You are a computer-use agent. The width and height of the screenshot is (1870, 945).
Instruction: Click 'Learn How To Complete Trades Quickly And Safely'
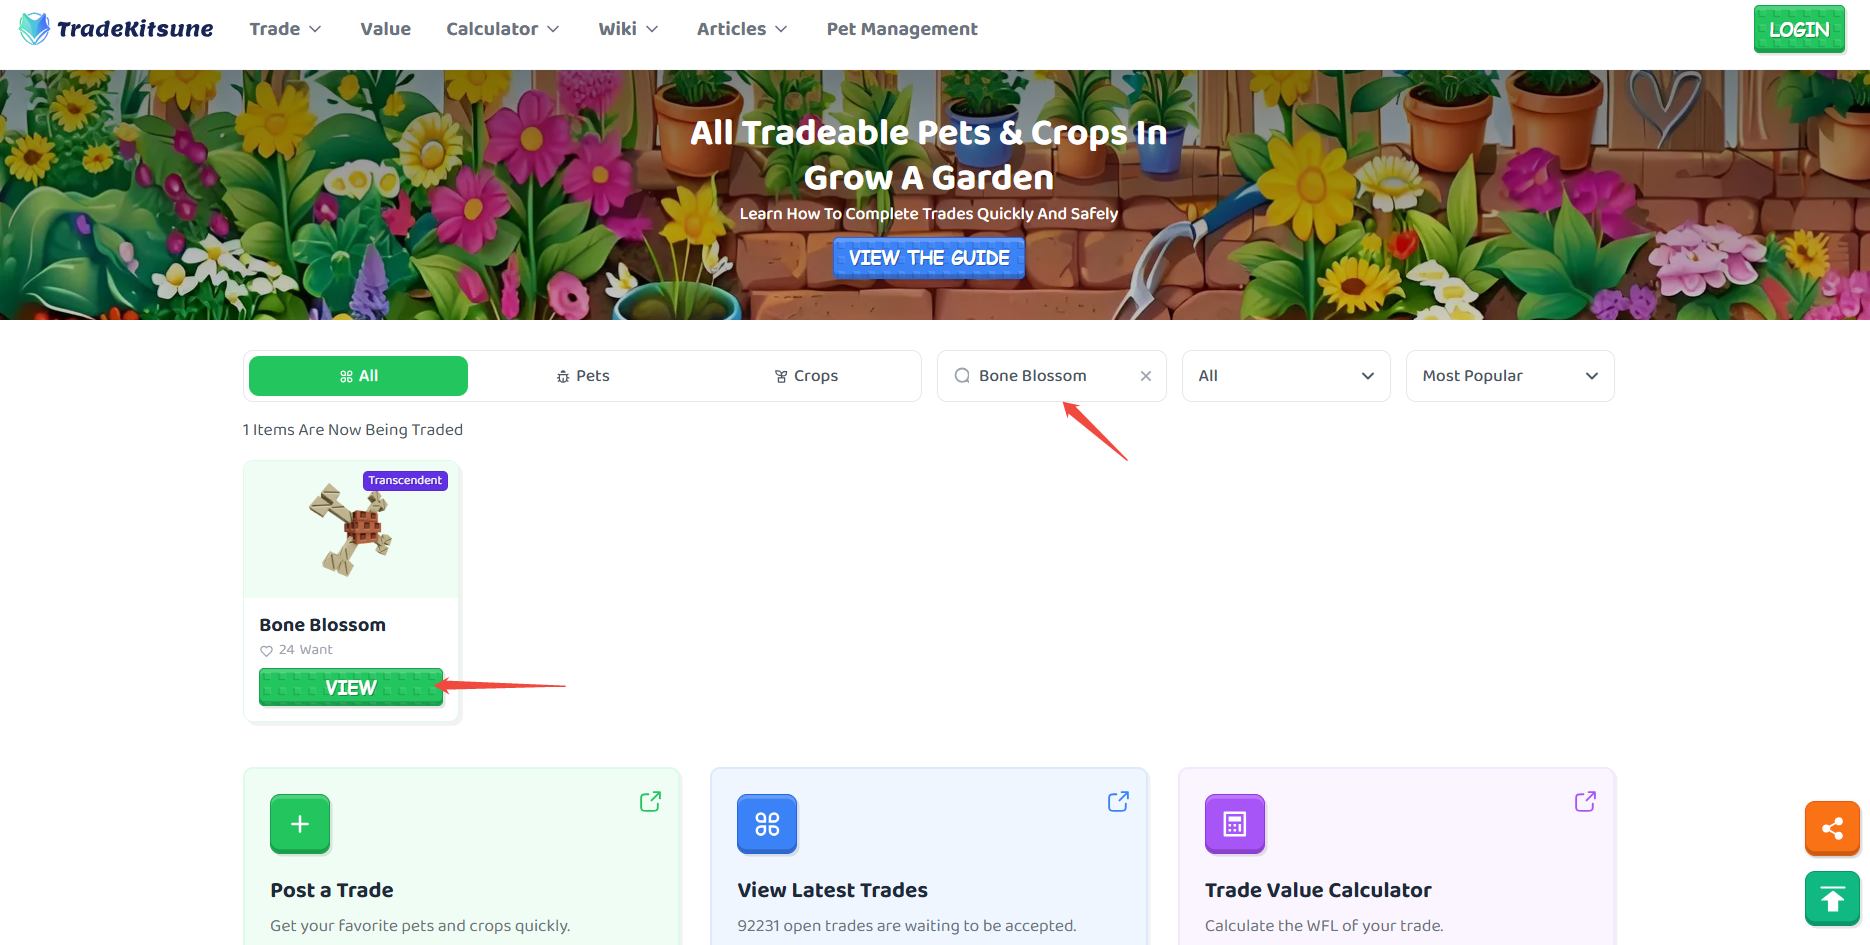point(929,214)
